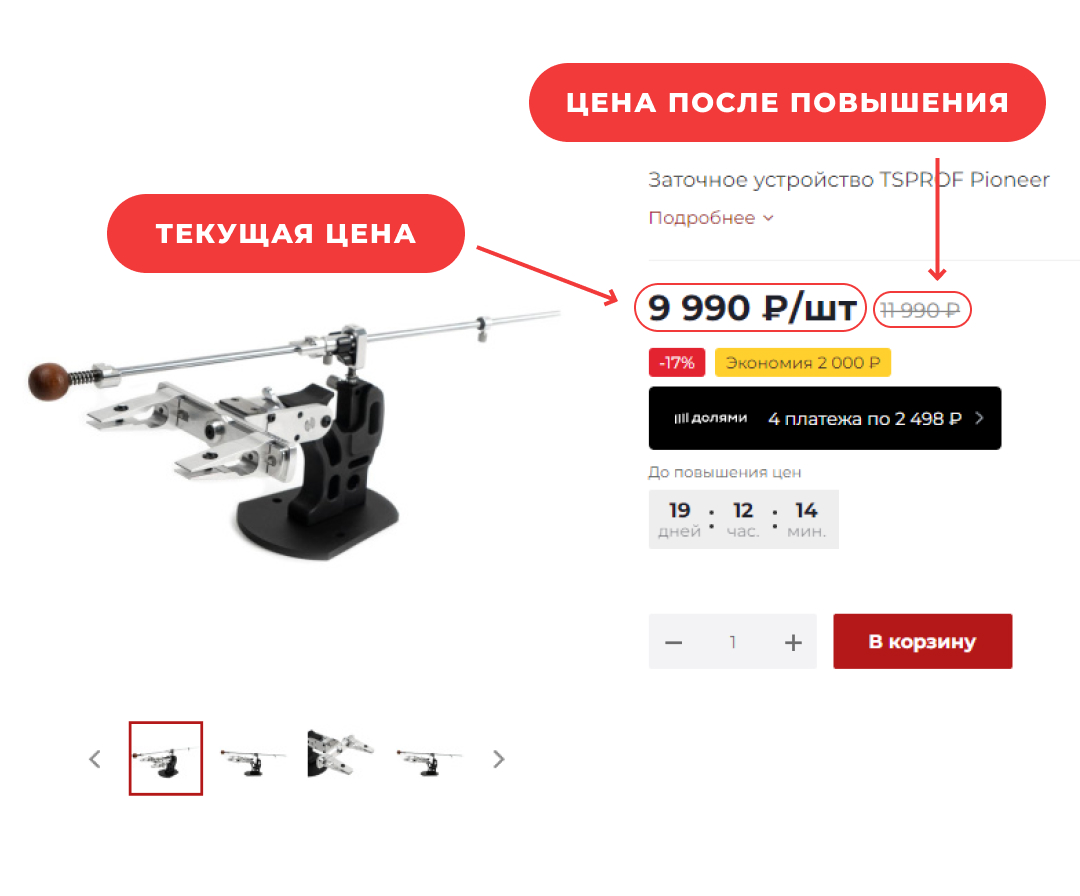Viewport: 1080px width, 896px height.
Task: Add item with В корзину button
Action: click(x=922, y=641)
